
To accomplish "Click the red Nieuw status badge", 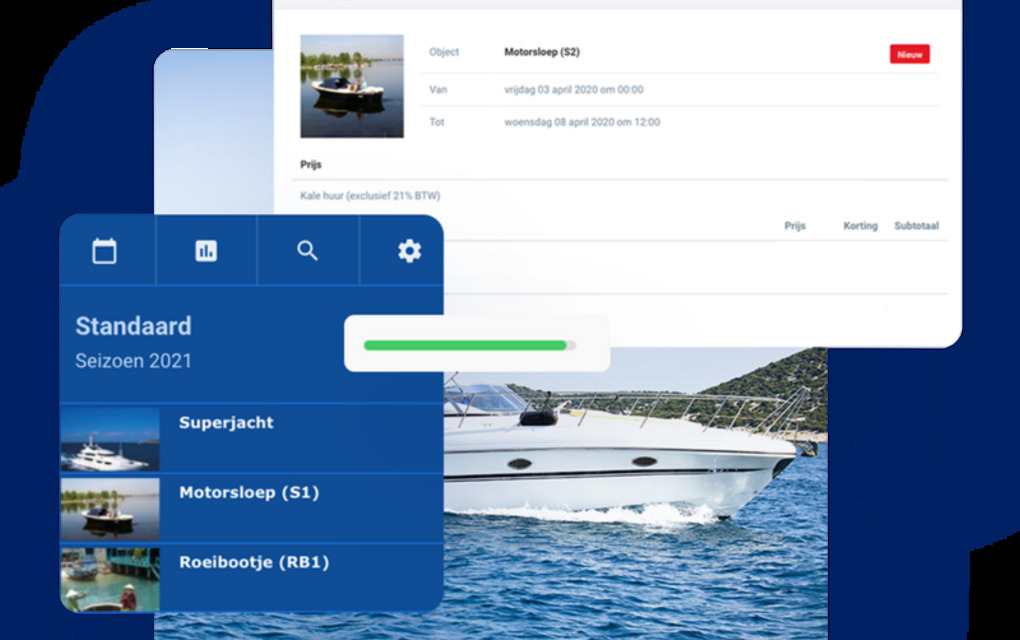I will [909, 54].
